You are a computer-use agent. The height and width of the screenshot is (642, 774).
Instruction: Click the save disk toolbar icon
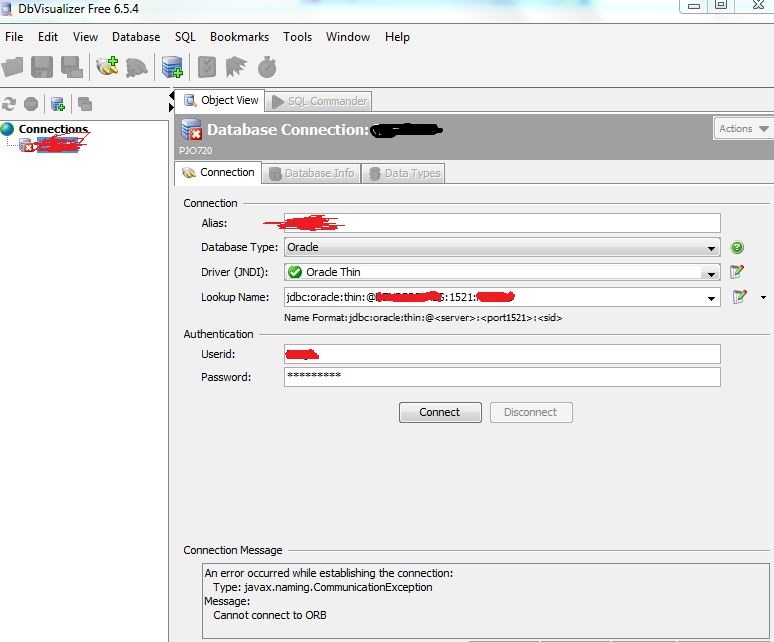click(41, 67)
